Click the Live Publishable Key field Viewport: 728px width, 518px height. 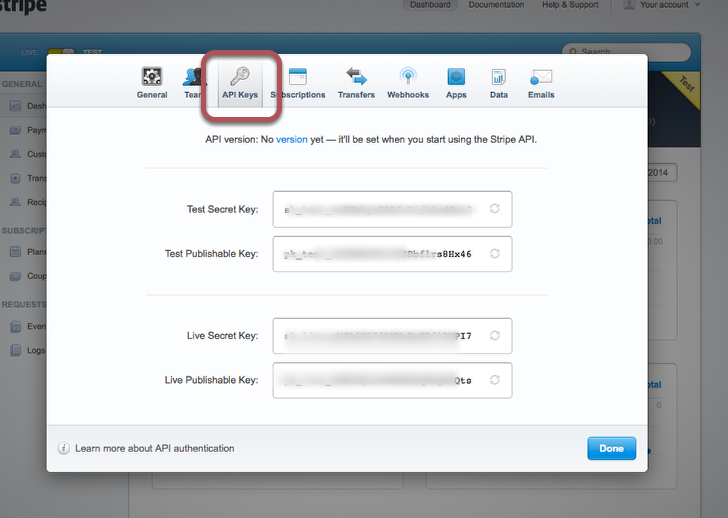click(392, 380)
